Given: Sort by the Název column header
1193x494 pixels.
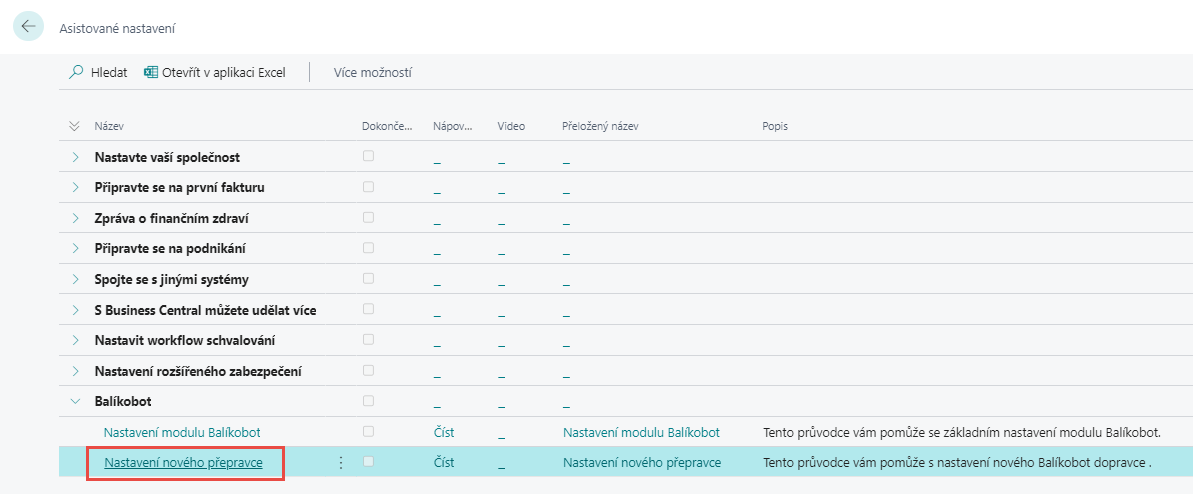Looking at the screenshot, I should point(108,127).
